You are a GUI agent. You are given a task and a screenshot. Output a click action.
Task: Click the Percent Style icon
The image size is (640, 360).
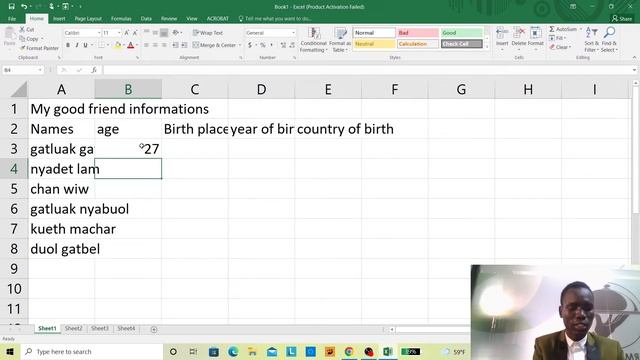click(263, 45)
